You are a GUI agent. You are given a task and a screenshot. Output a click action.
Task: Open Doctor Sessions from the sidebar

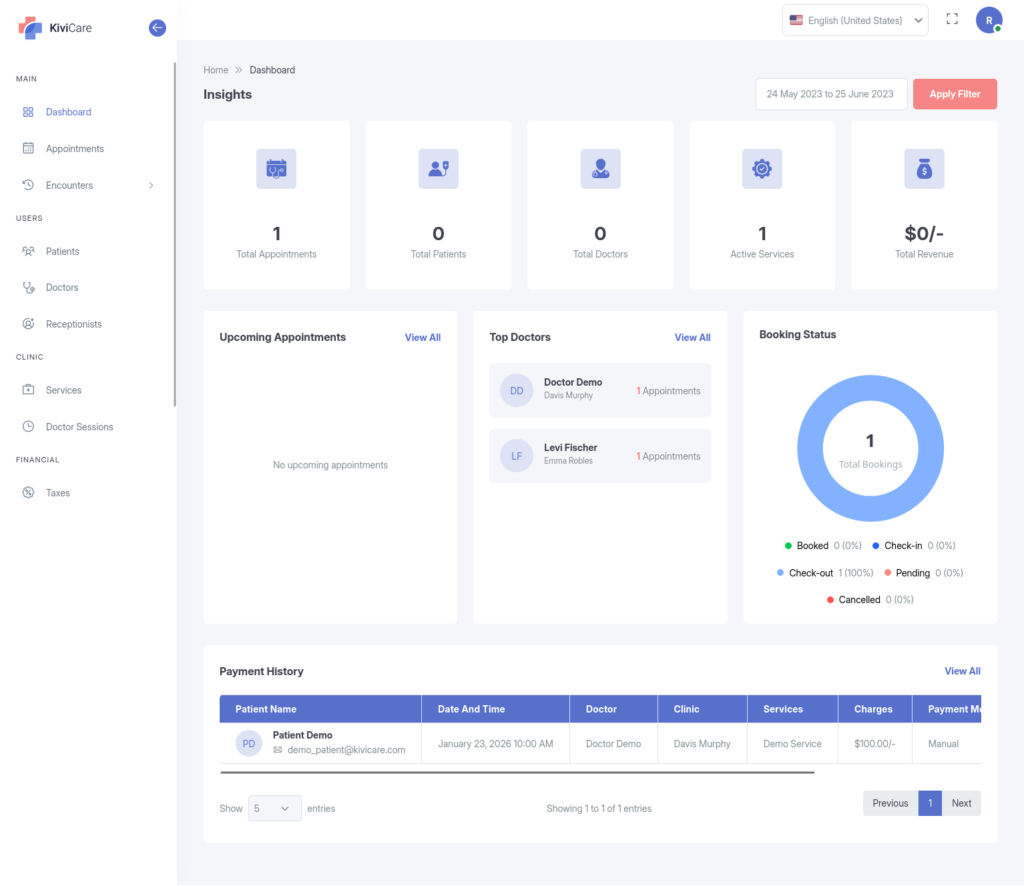pyautogui.click(x=79, y=427)
